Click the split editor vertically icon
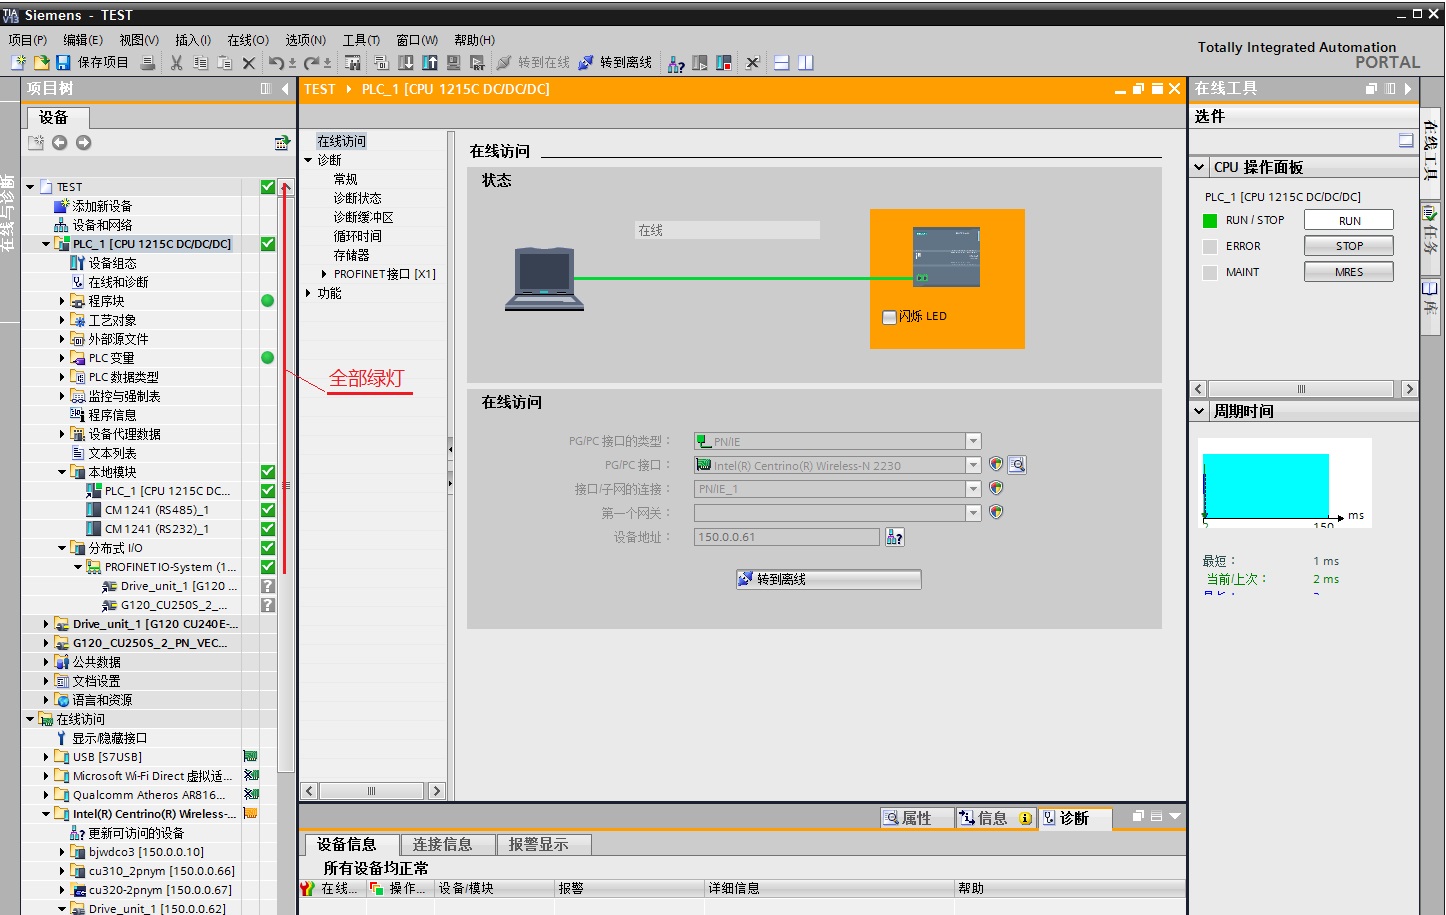Viewport: 1446px width, 915px height. coord(806,62)
